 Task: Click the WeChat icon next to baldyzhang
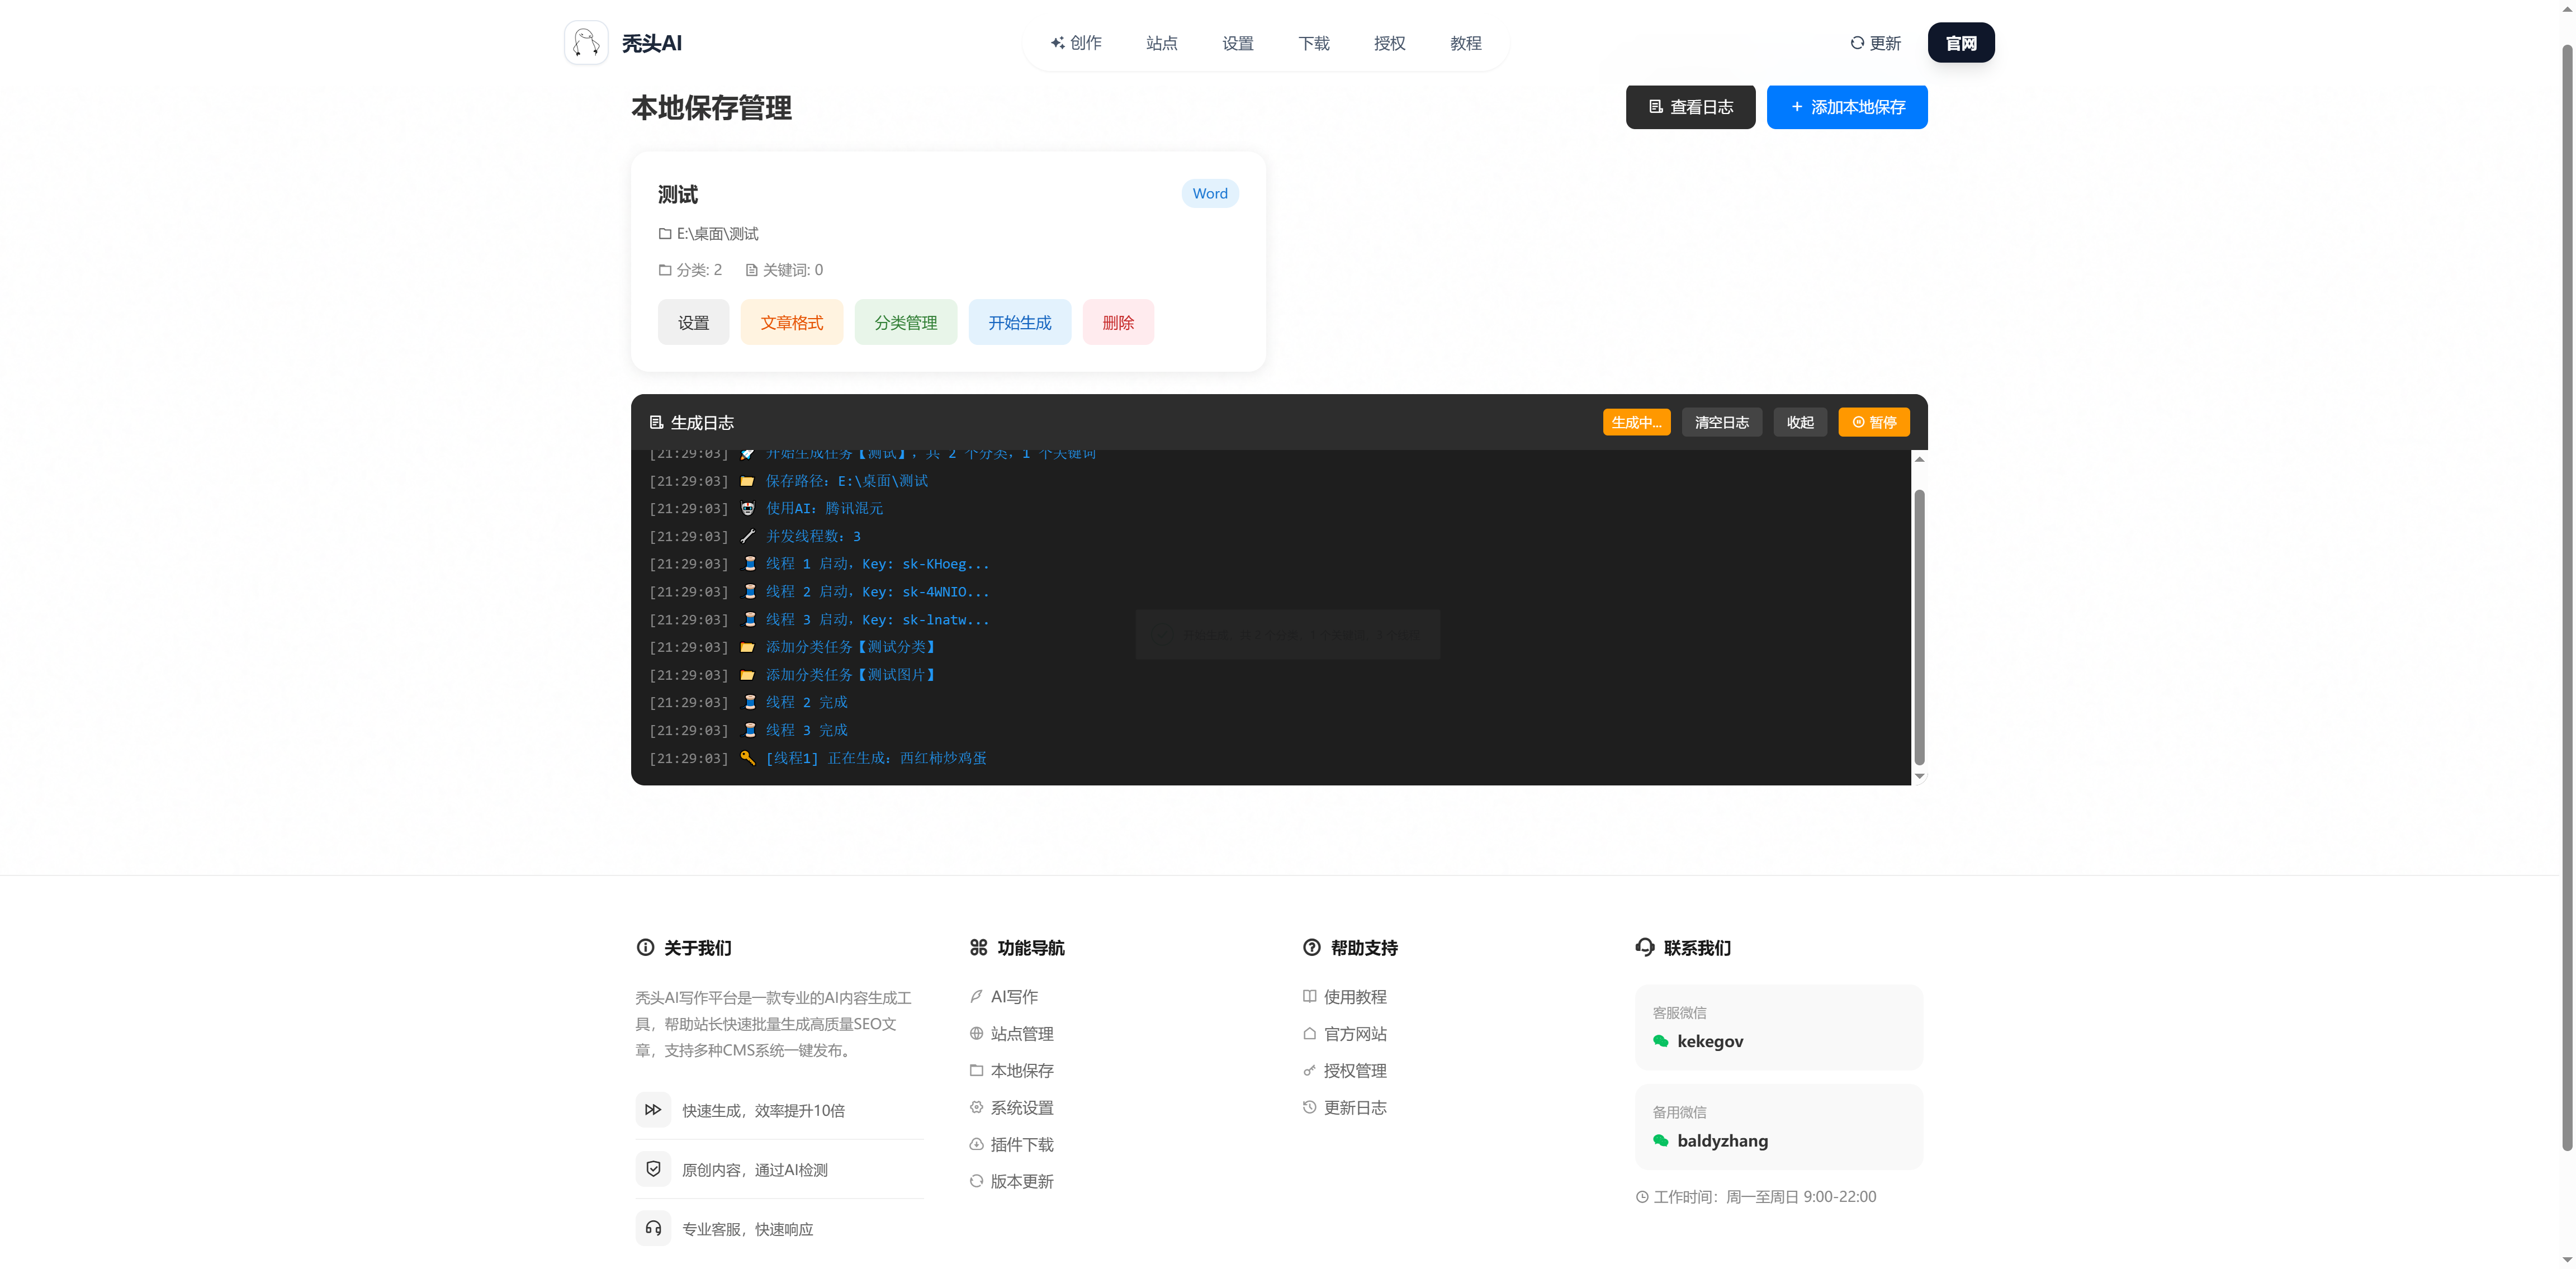tap(1661, 1141)
